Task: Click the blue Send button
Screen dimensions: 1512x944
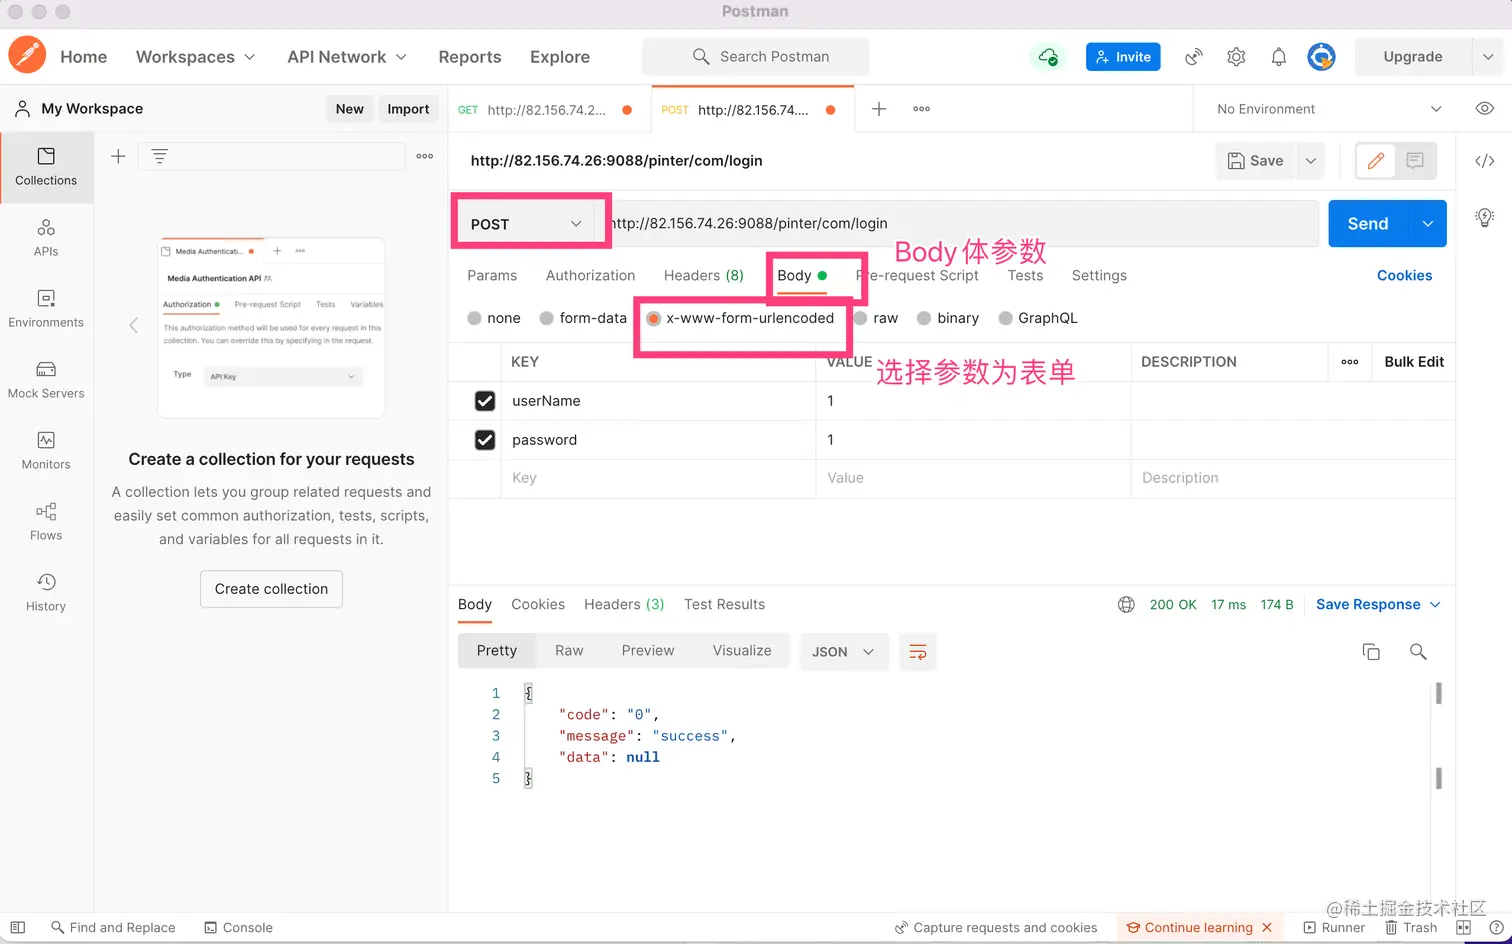Action: pos(1368,224)
